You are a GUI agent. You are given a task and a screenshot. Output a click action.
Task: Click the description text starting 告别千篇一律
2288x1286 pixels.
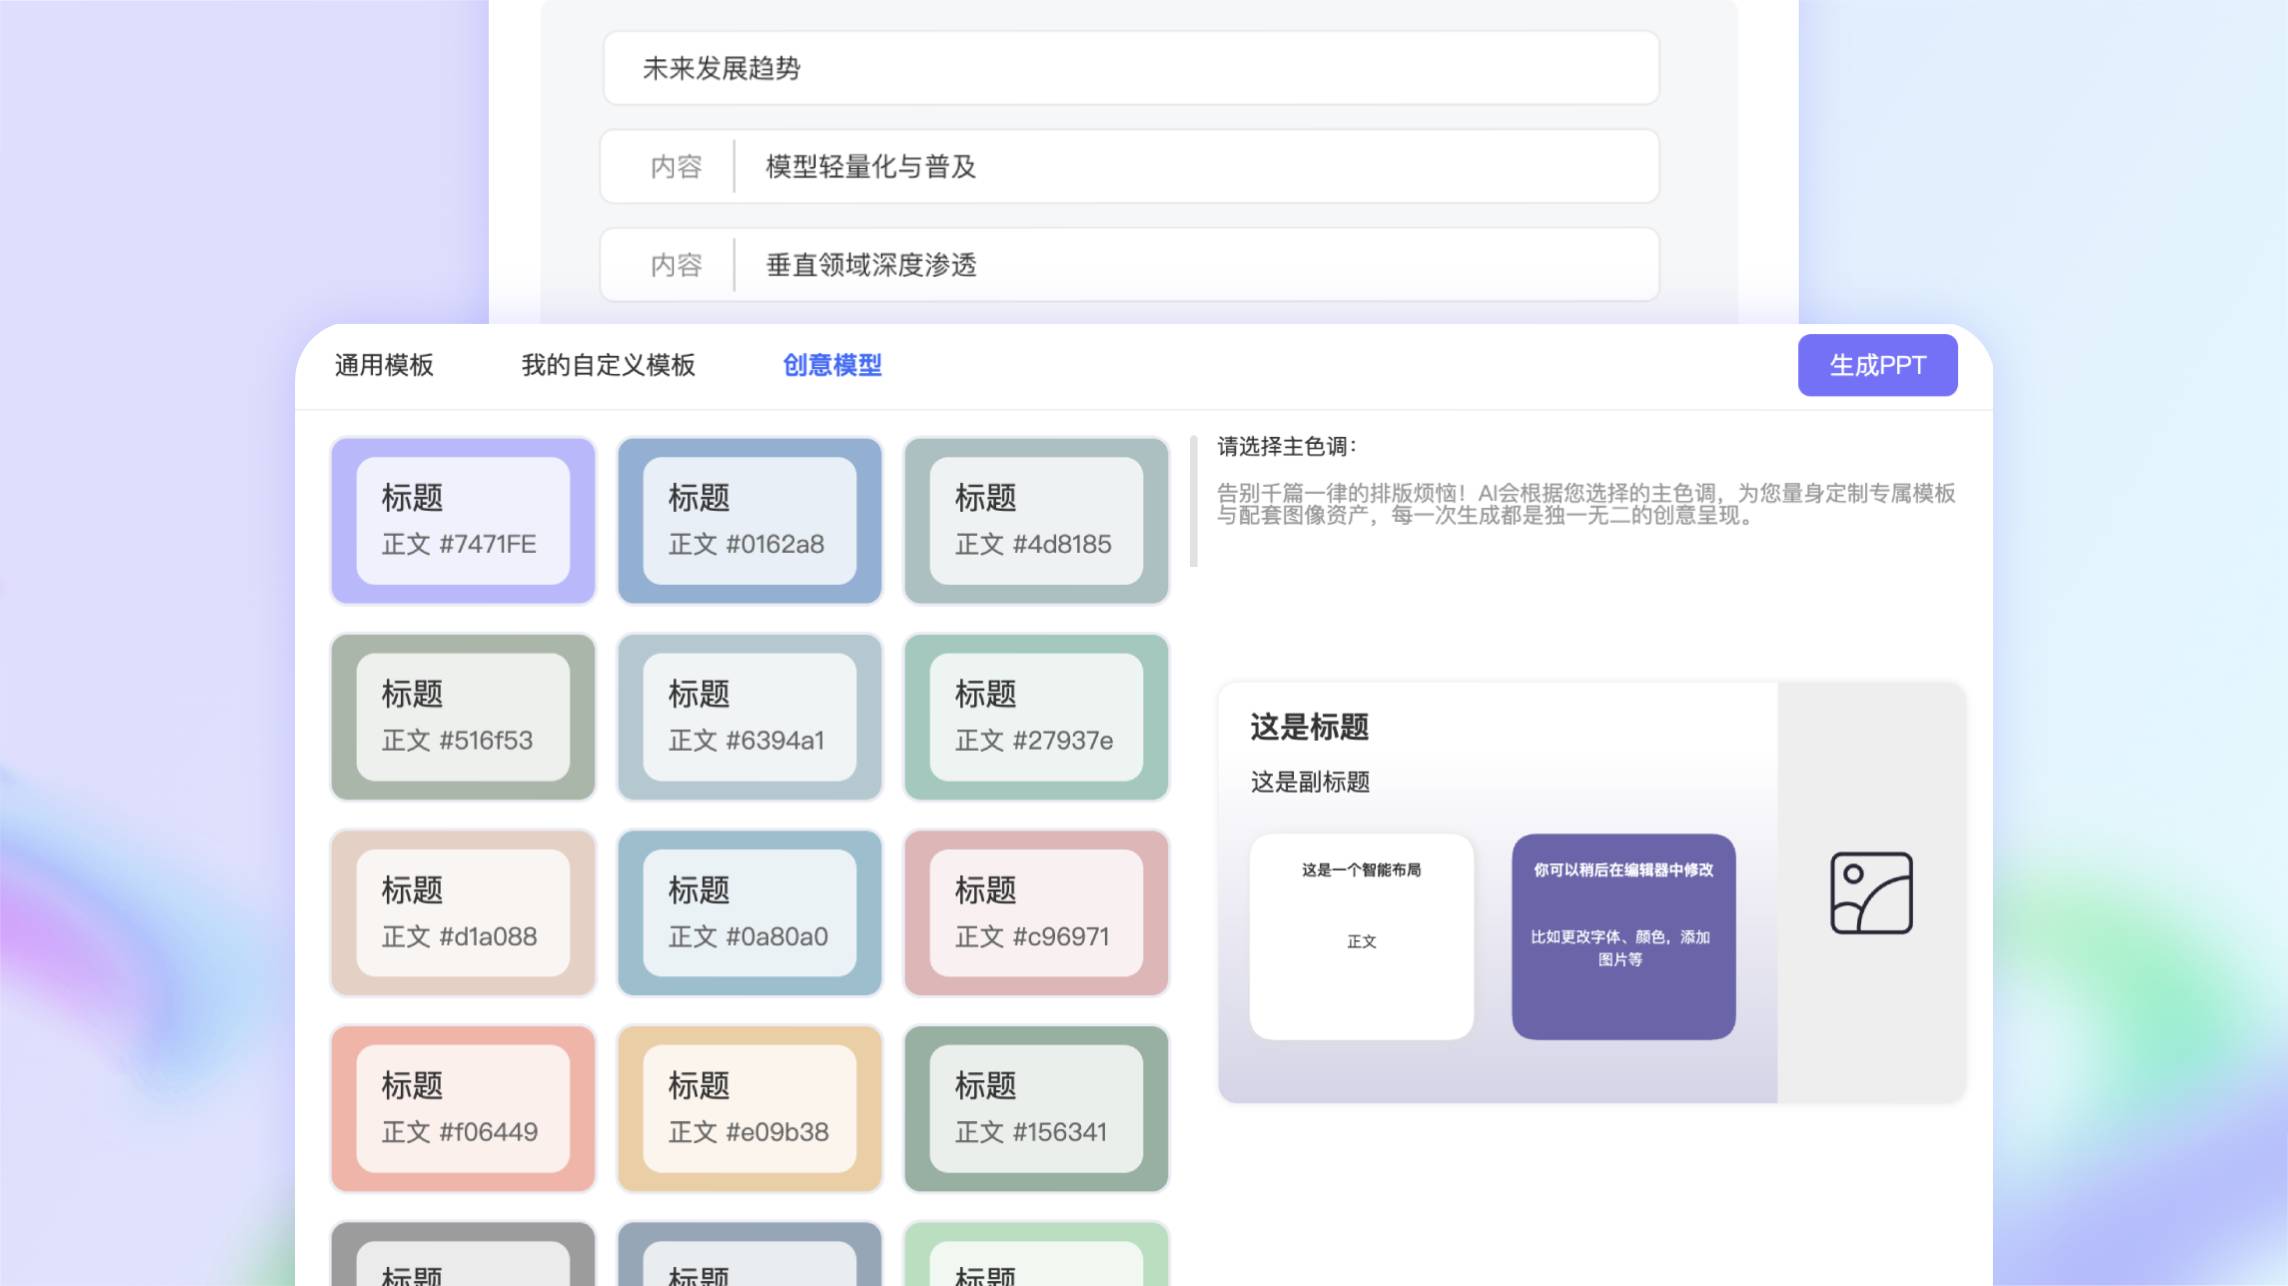tap(1586, 504)
